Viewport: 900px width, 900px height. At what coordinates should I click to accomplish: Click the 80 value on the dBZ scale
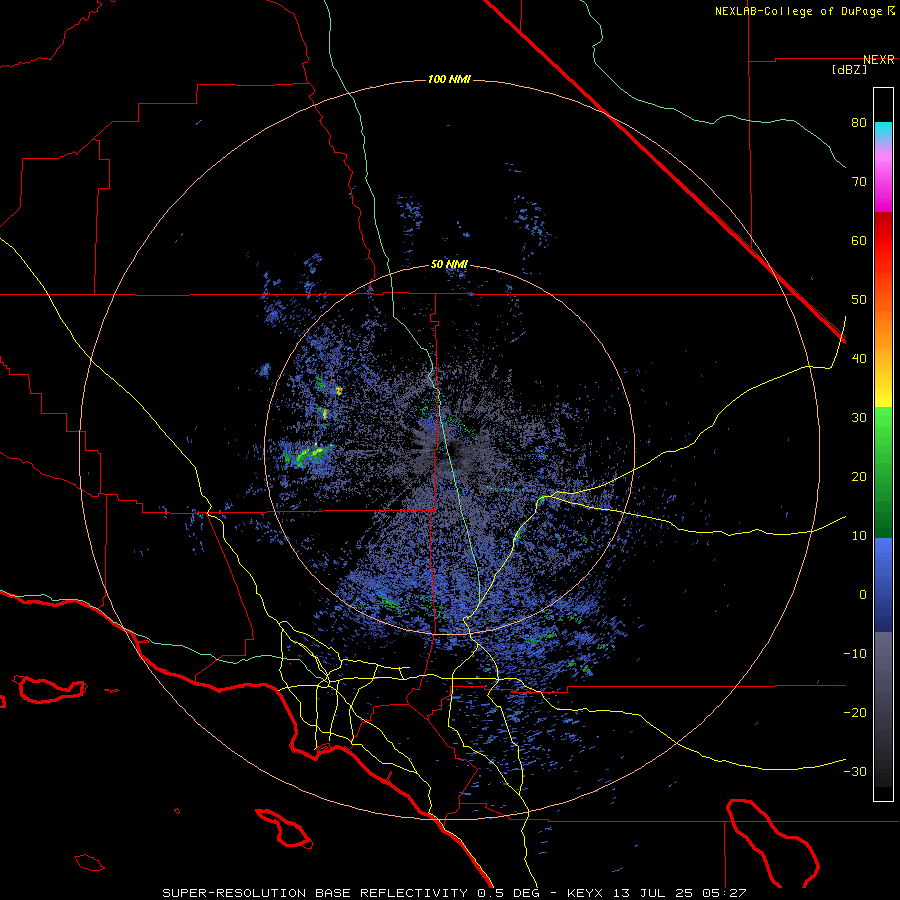(859, 123)
